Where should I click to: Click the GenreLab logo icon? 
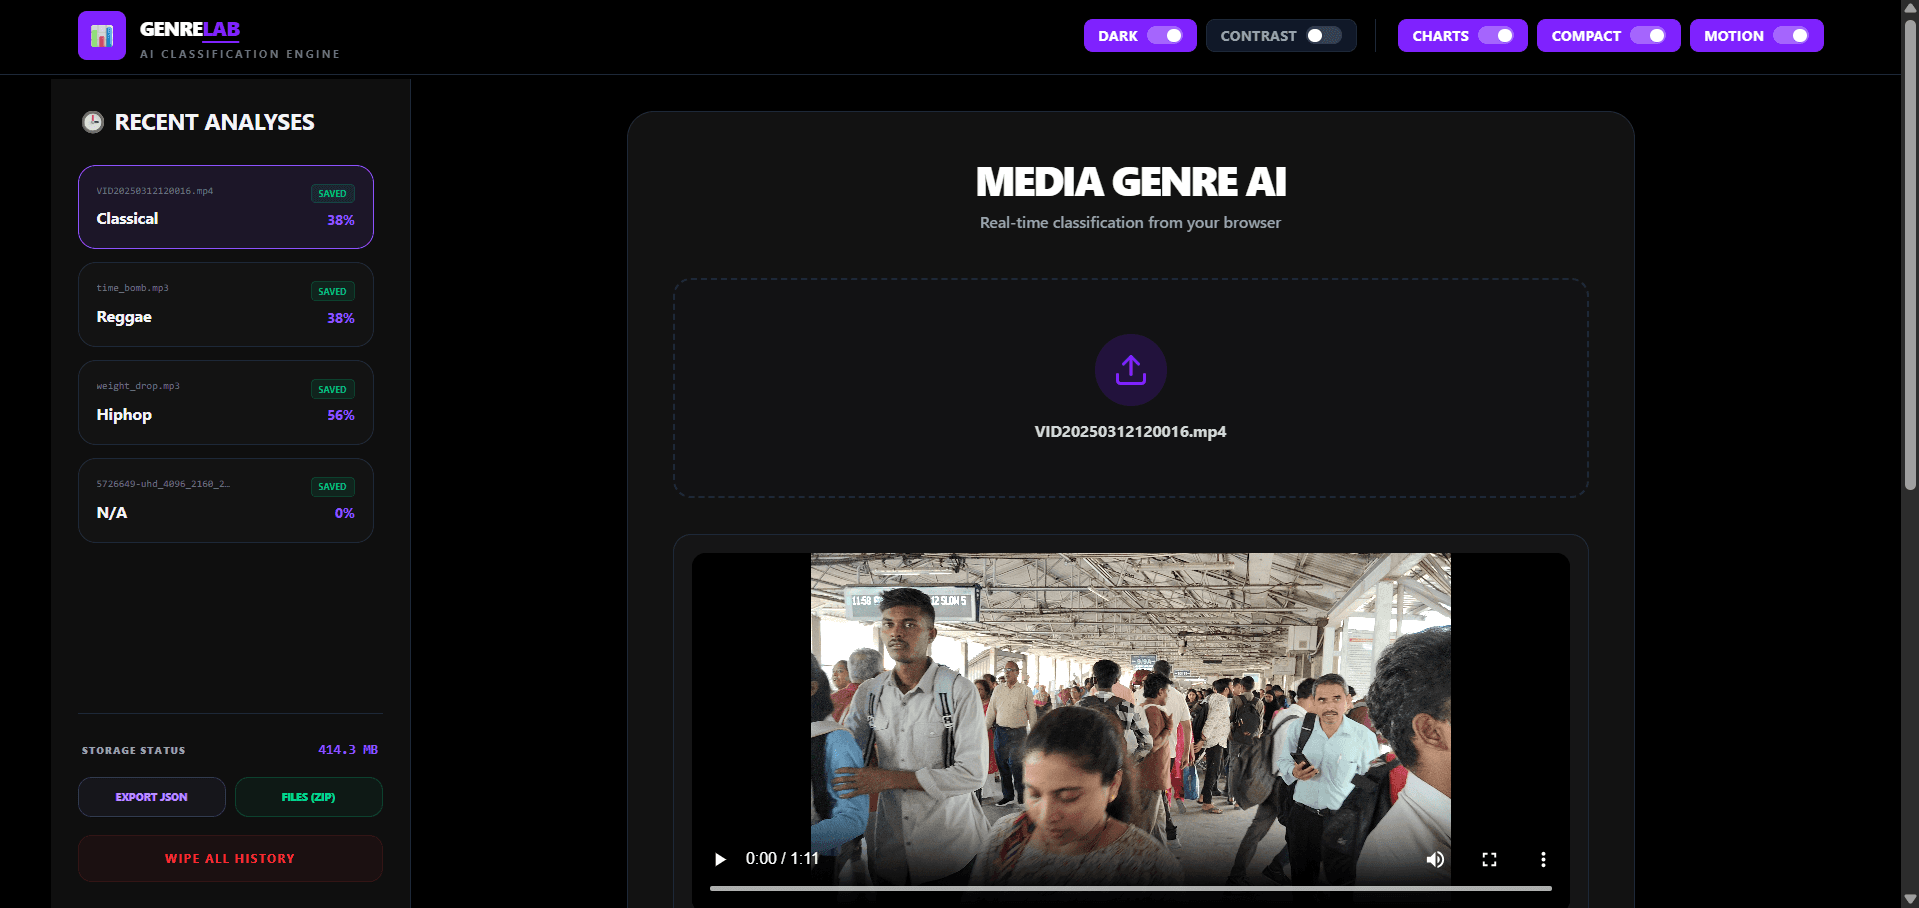point(101,36)
